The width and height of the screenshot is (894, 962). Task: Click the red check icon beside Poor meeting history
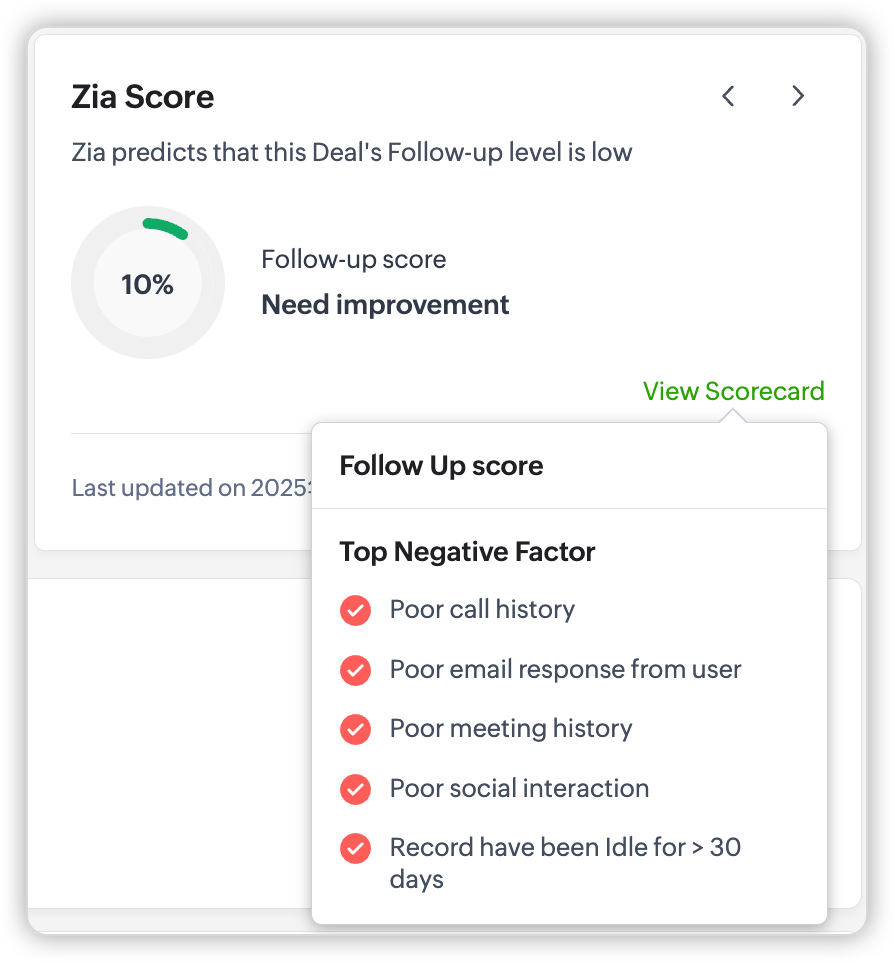[x=355, y=729]
